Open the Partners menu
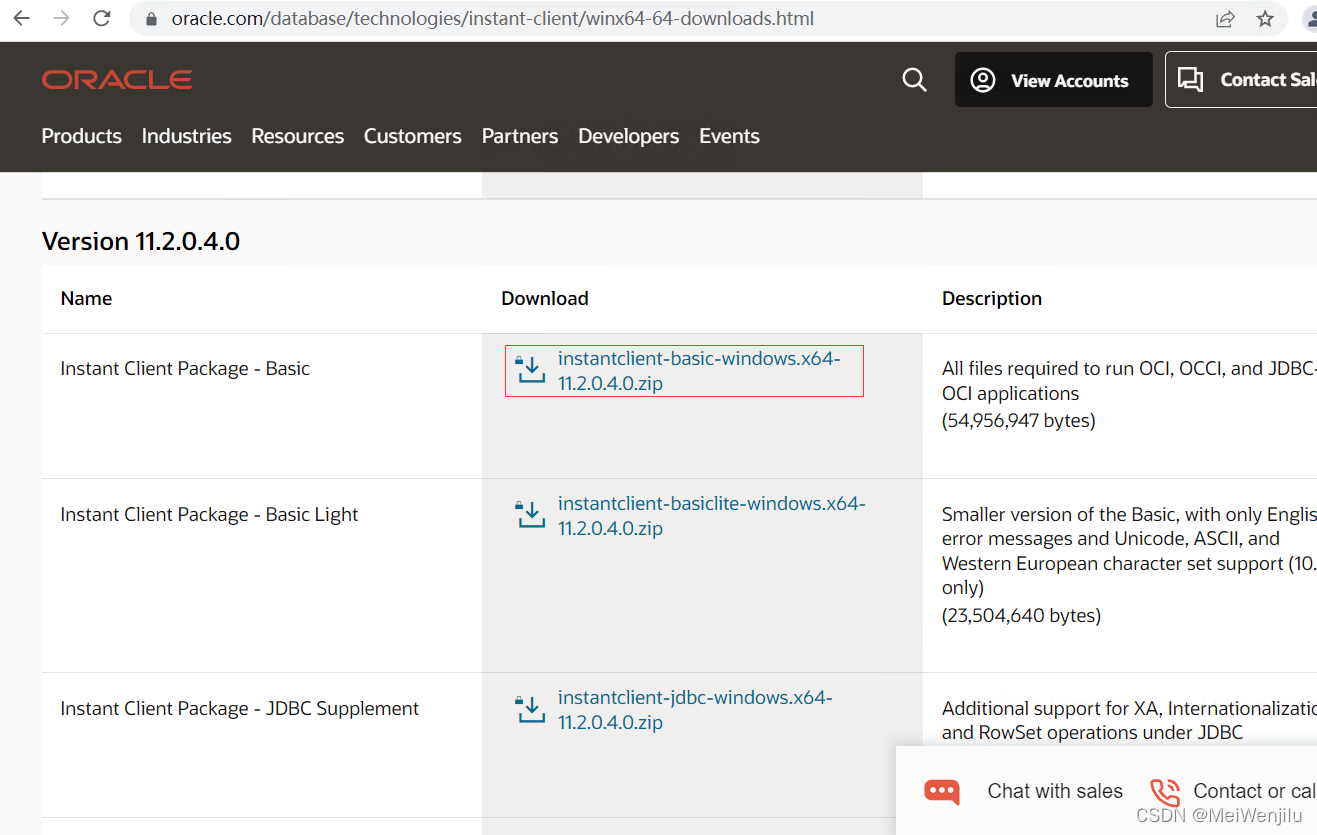Screen dimensions: 1317x835 (x=520, y=136)
